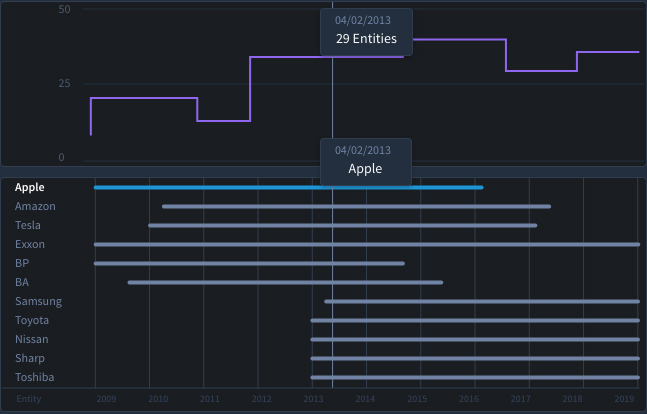Select the Samsung entity label

38,301
